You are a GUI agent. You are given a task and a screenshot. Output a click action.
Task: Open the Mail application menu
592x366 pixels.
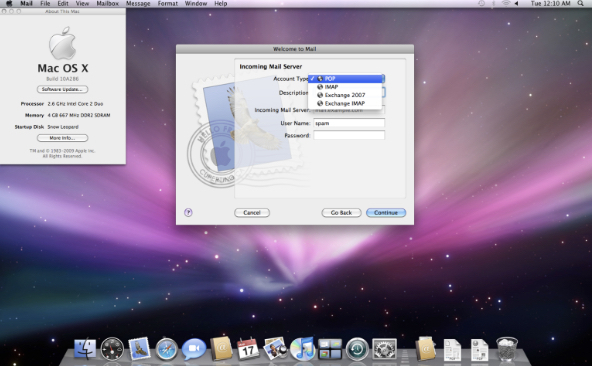pyautogui.click(x=26, y=3)
